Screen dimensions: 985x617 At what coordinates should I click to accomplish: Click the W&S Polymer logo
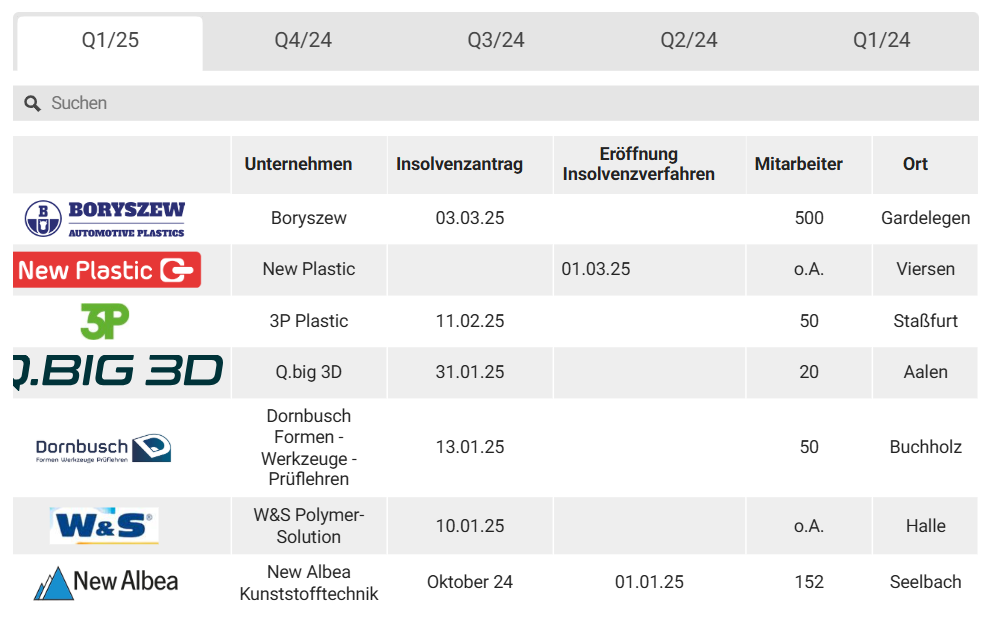104,526
